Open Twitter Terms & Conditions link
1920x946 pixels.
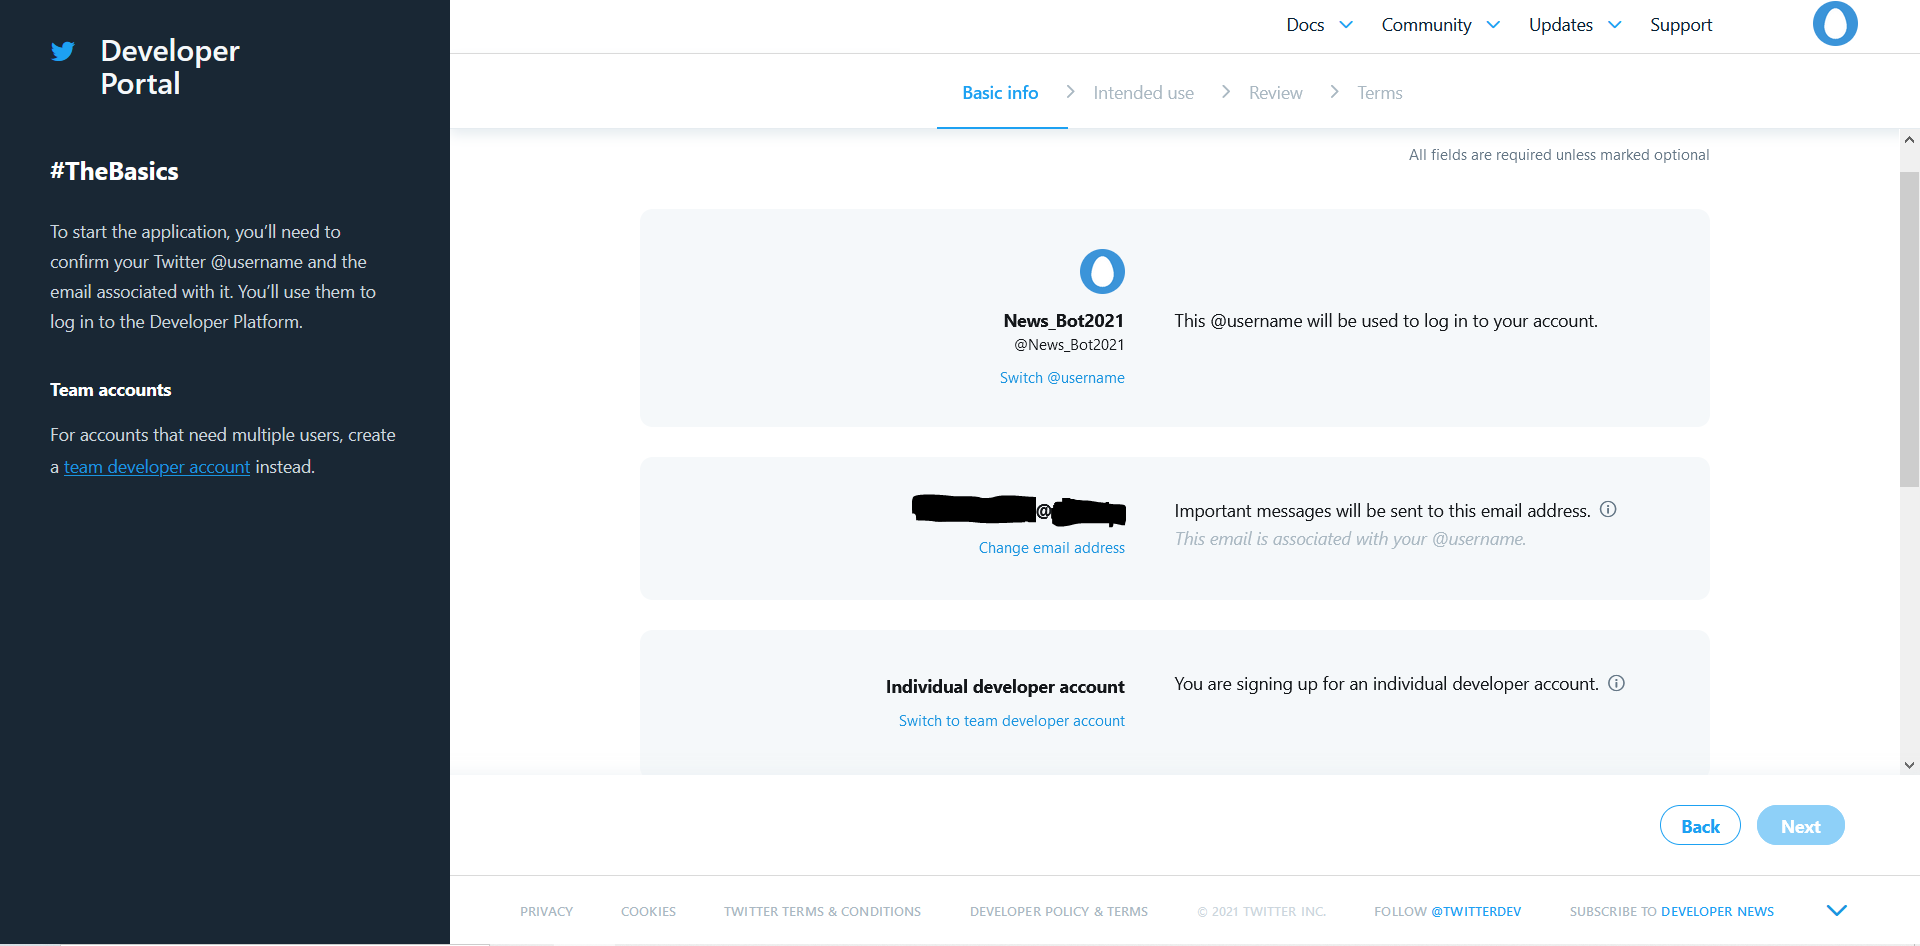[822, 912]
